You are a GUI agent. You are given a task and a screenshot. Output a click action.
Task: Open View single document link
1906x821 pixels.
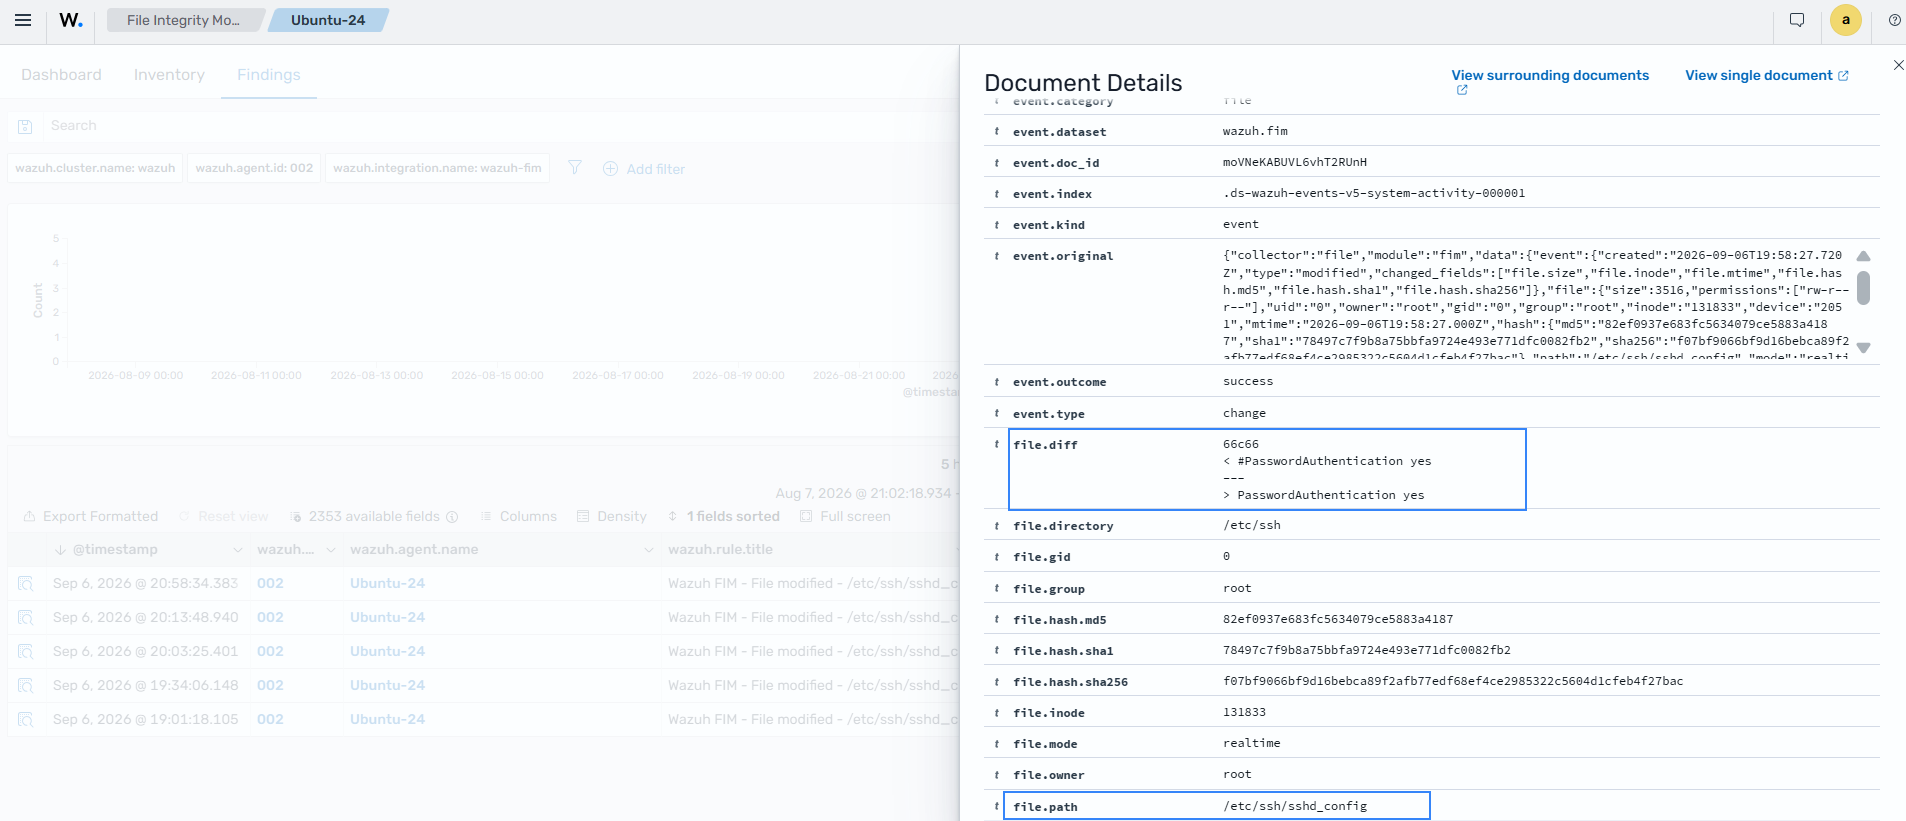coord(1766,76)
